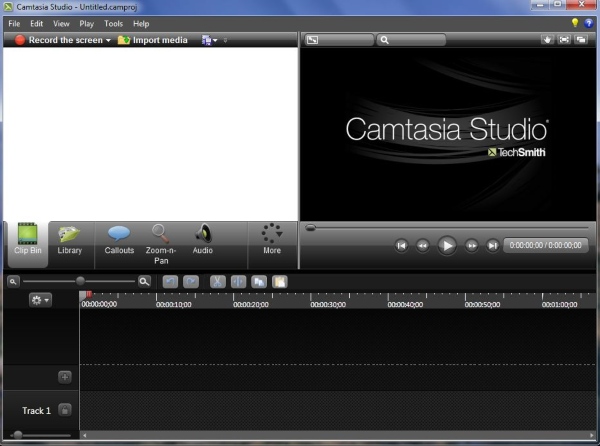Image resolution: width=600 pixels, height=446 pixels.
Task: Detach the preview window
Action: pos(581,40)
